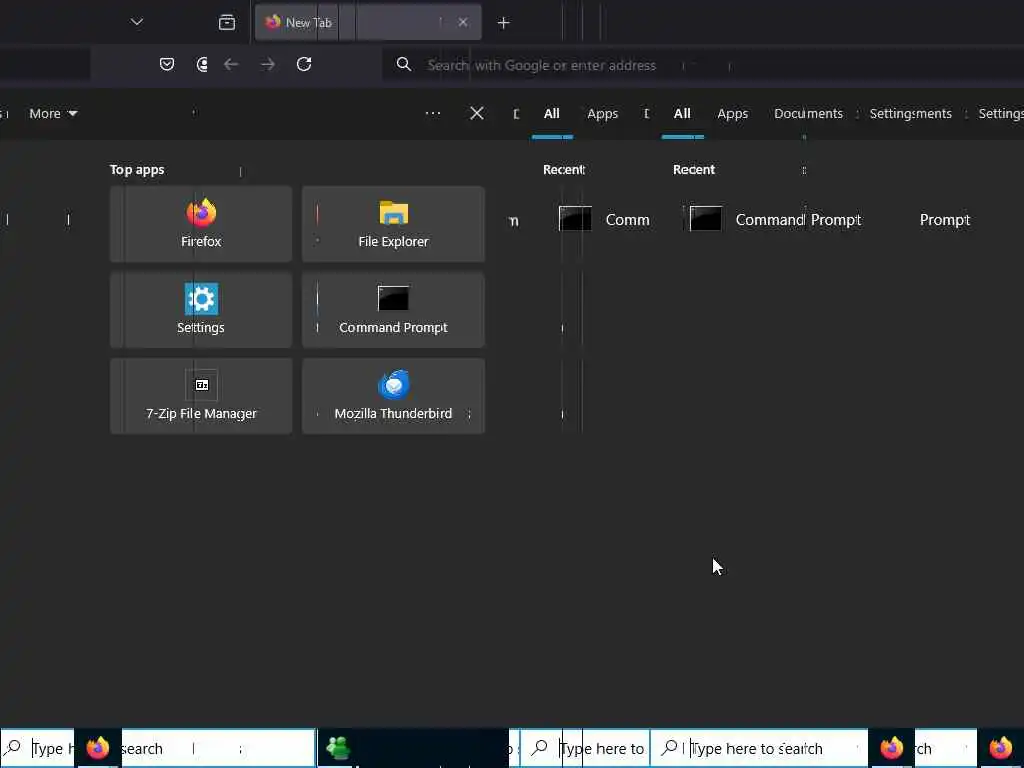Close the New Tab browser tab
Image resolution: width=1024 pixels, height=768 pixels.
coord(463,22)
